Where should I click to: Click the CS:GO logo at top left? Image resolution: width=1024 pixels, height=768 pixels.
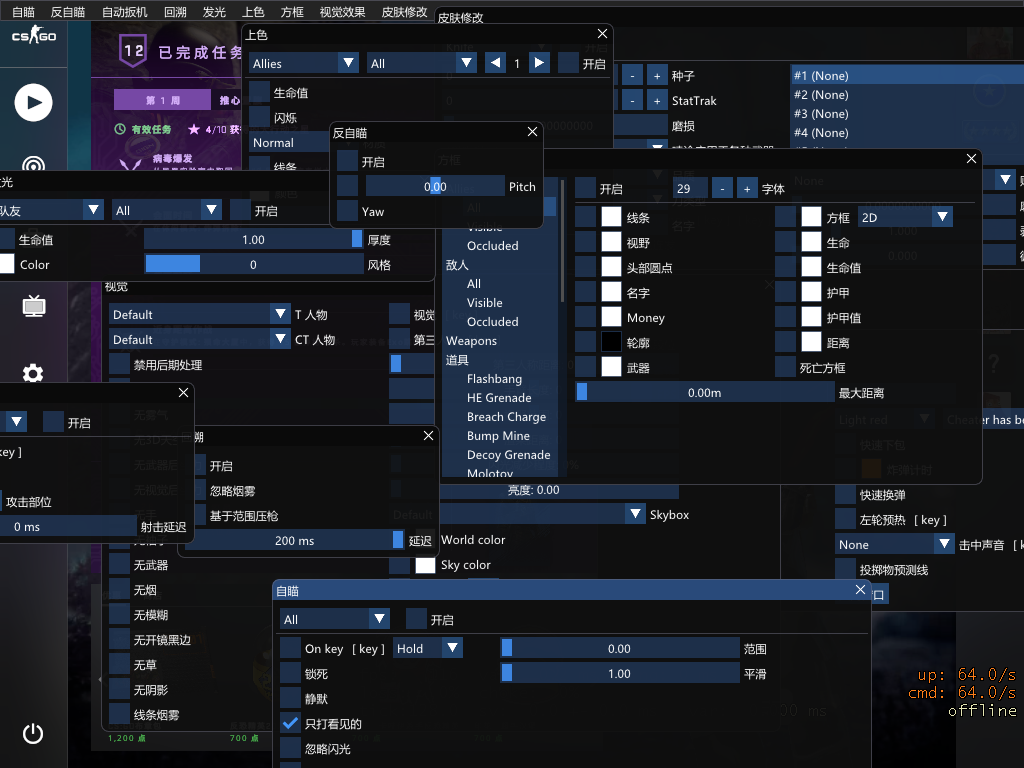[33, 37]
